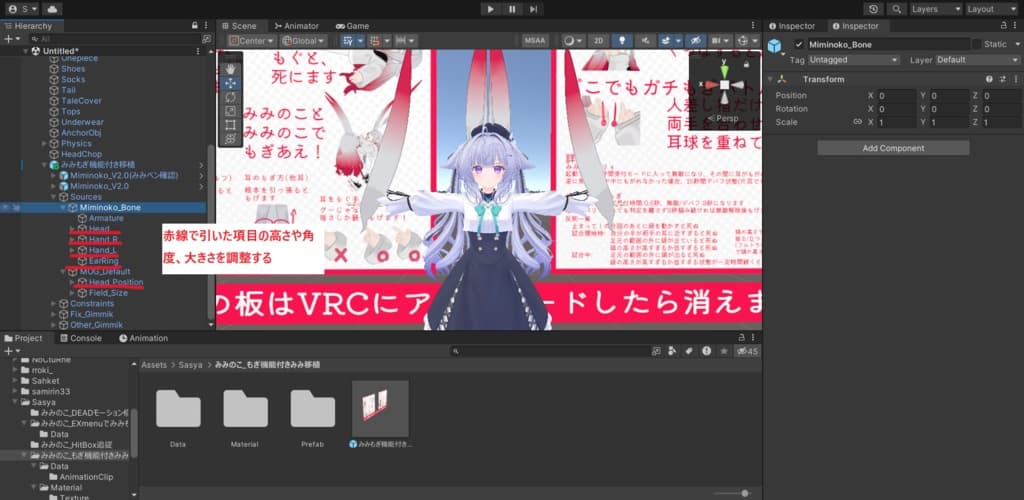
Task: Click the Pause button
Action: 512,9
